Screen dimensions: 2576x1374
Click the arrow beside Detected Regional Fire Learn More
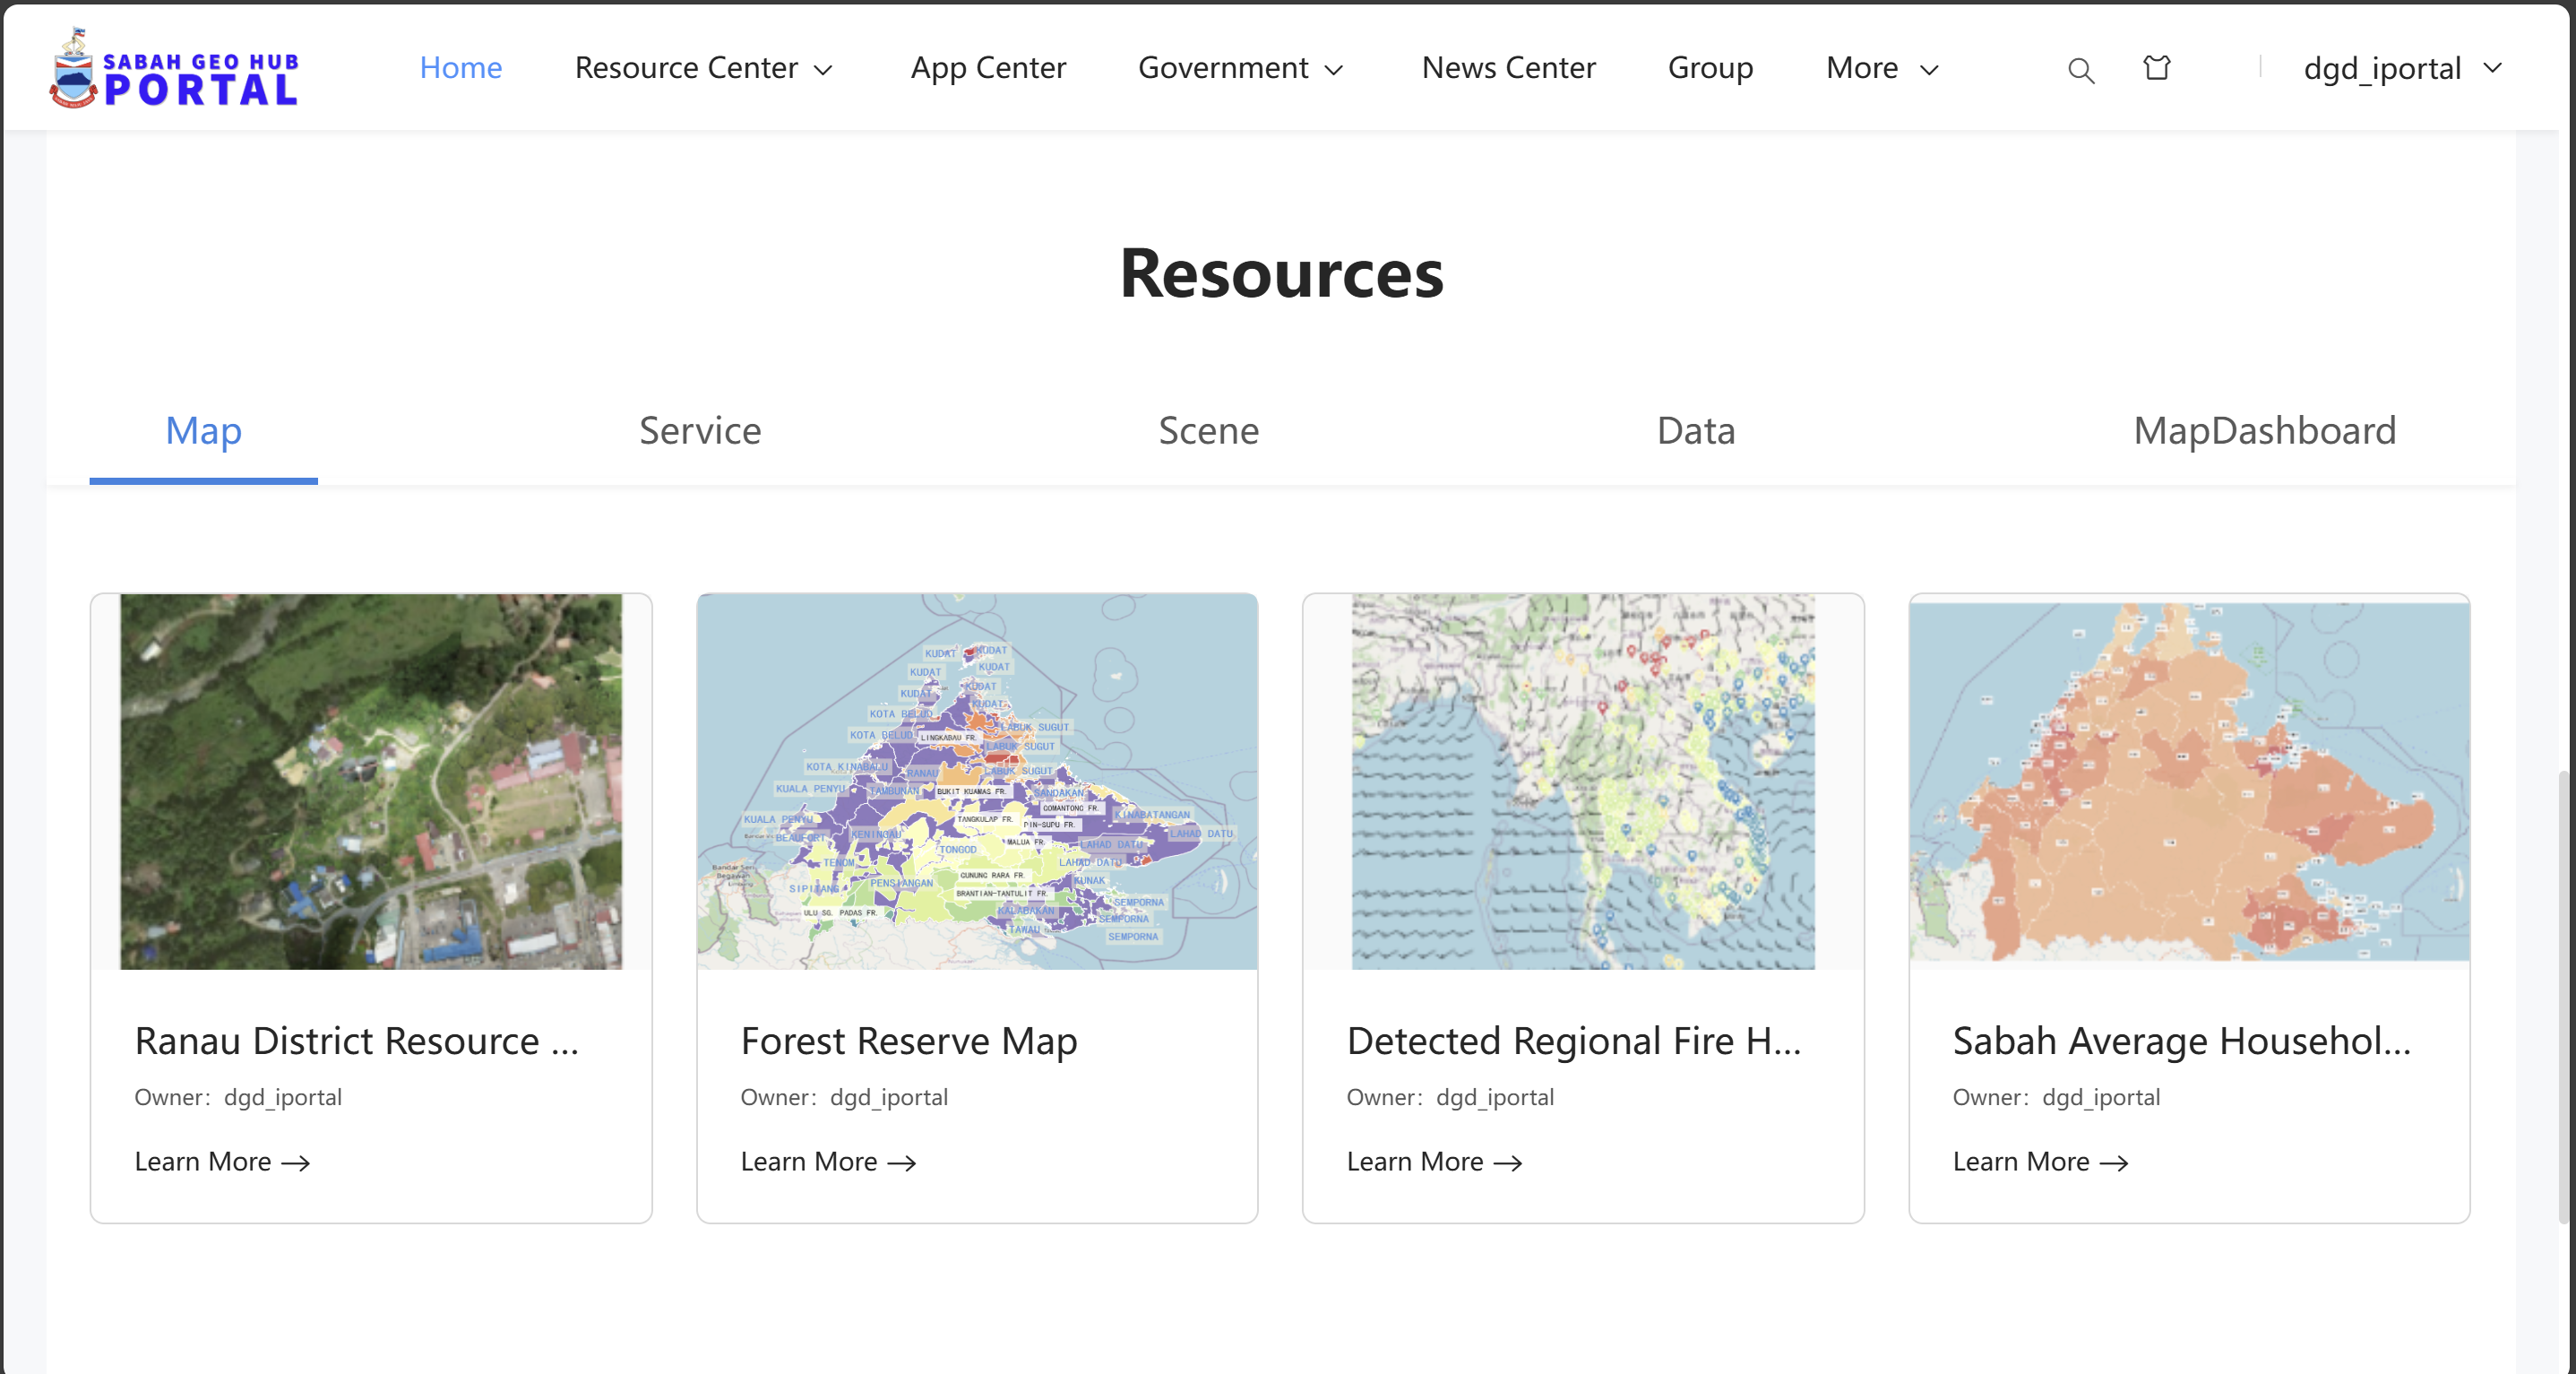coord(1508,1162)
